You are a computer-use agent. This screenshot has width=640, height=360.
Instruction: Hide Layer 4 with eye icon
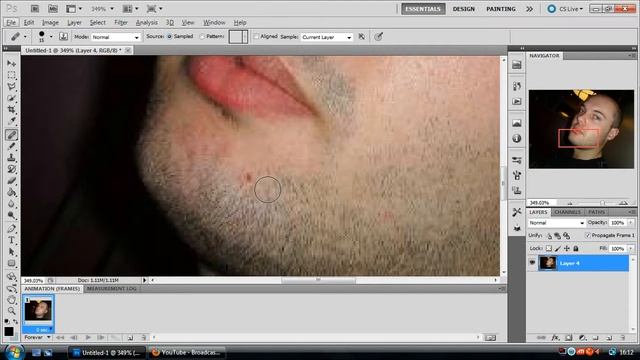tap(532, 263)
